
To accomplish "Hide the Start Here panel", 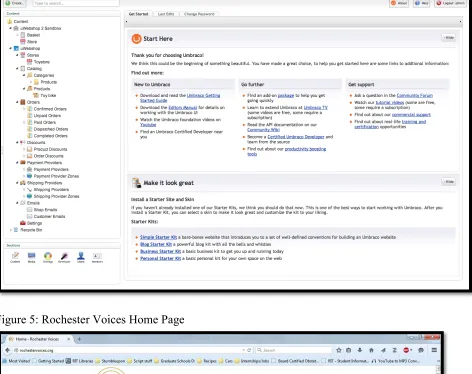I will [x=449, y=38].
